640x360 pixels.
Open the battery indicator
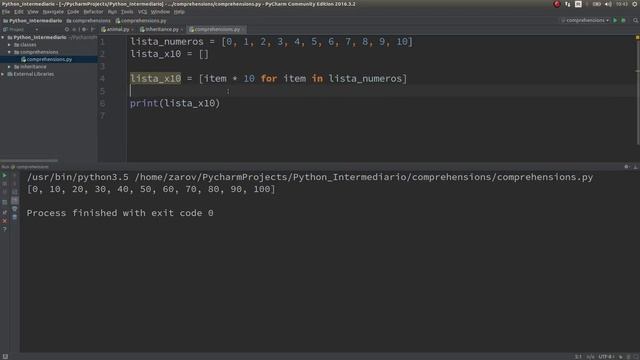597,4
